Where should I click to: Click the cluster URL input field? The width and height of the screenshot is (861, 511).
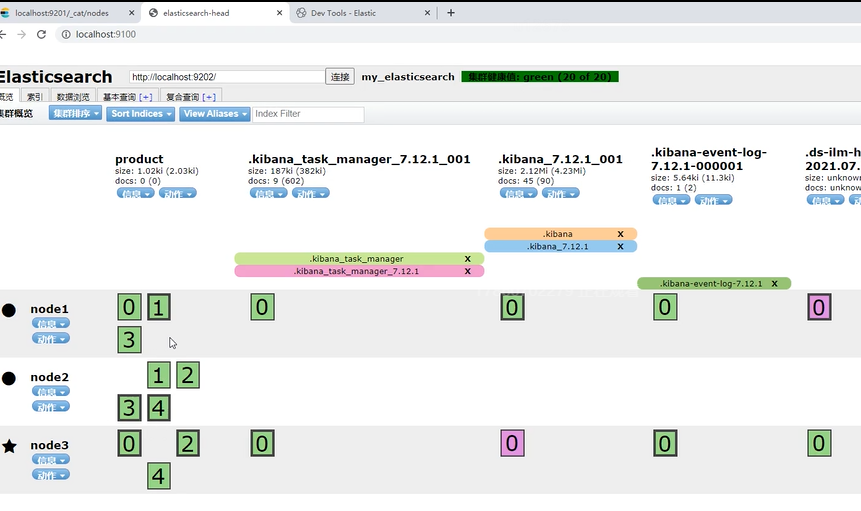tap(227, 77)
